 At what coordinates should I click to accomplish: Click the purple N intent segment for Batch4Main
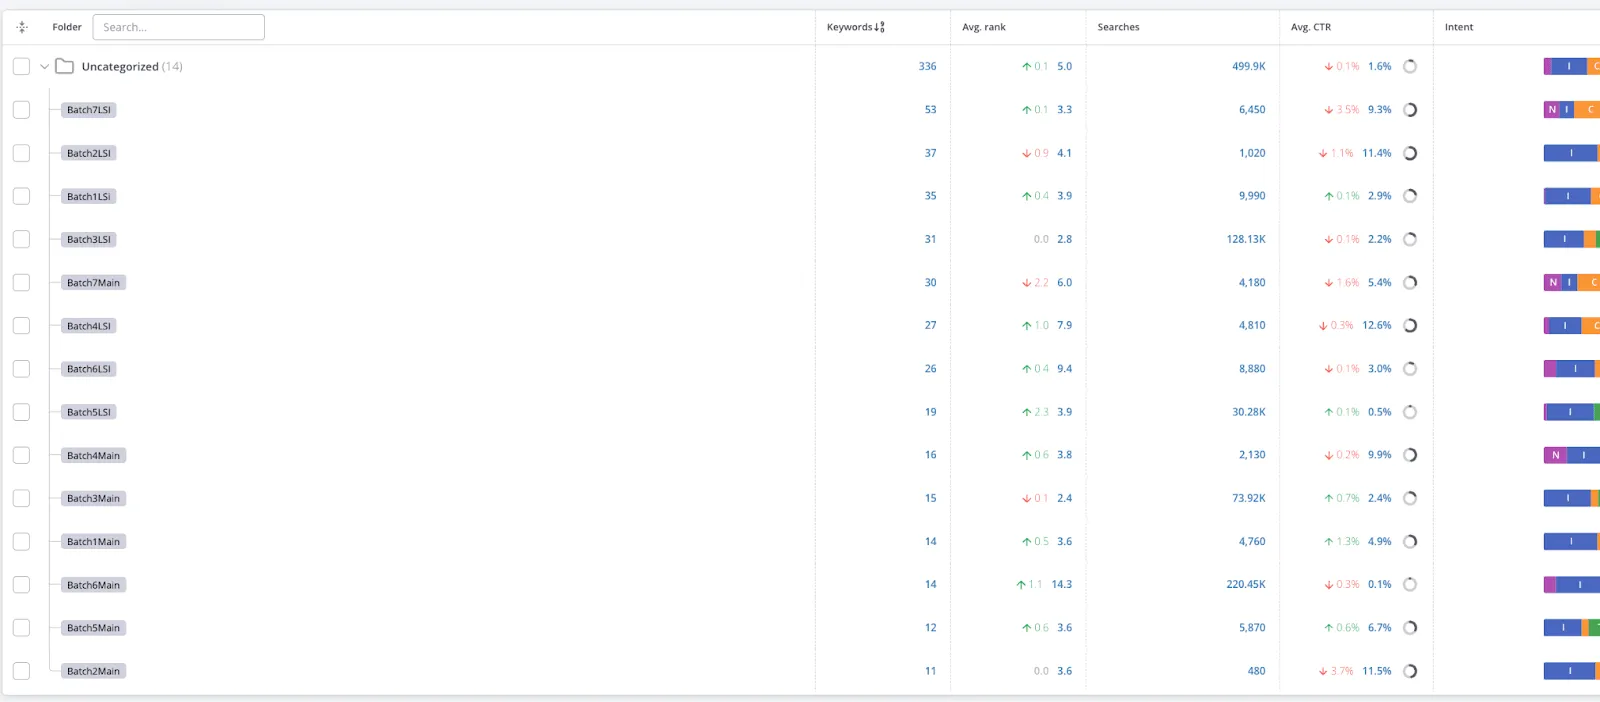(x=1555, y=455)
